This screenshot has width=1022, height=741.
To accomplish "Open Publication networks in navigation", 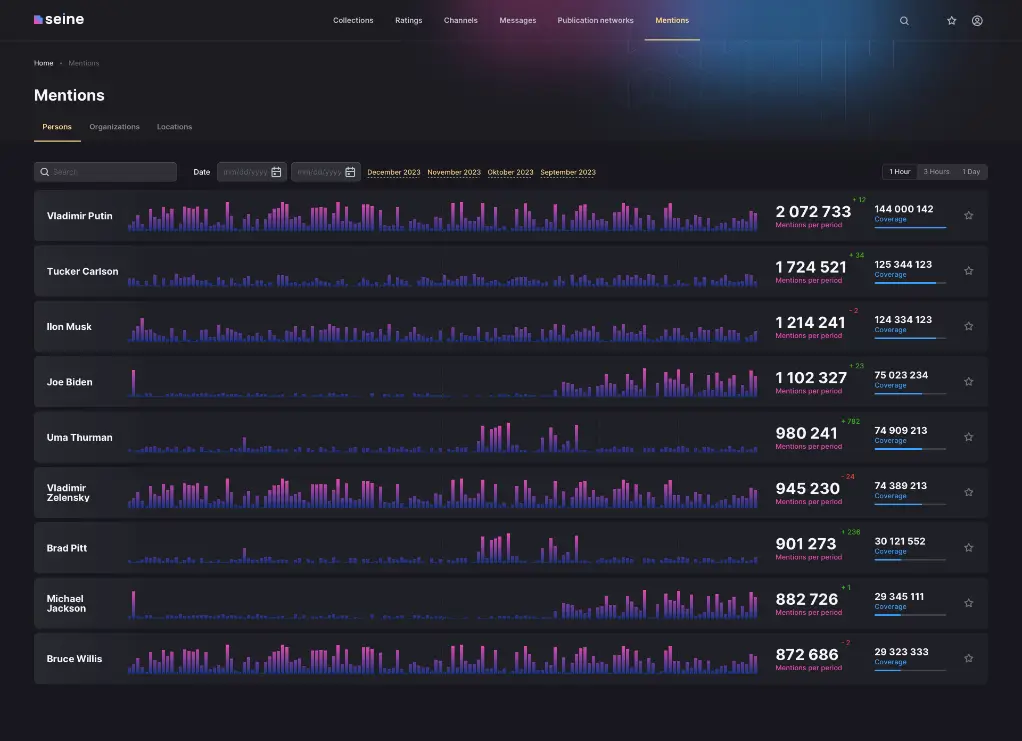I will 595,21.
